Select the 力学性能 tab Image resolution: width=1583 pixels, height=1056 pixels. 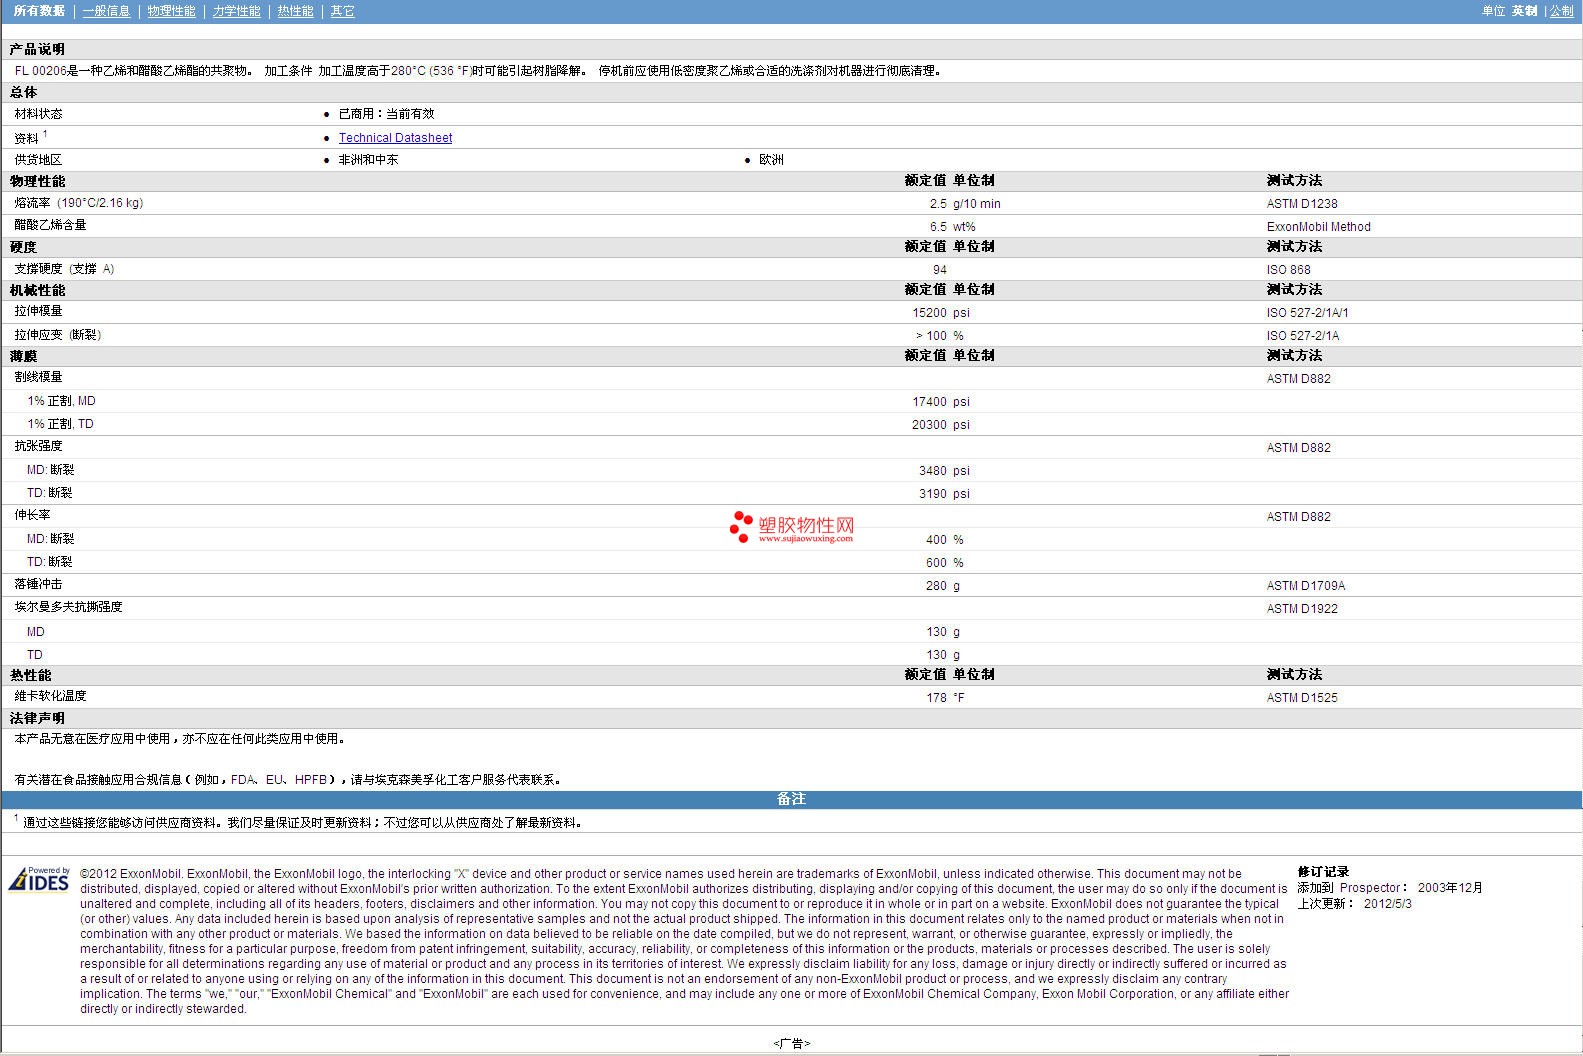236,11
